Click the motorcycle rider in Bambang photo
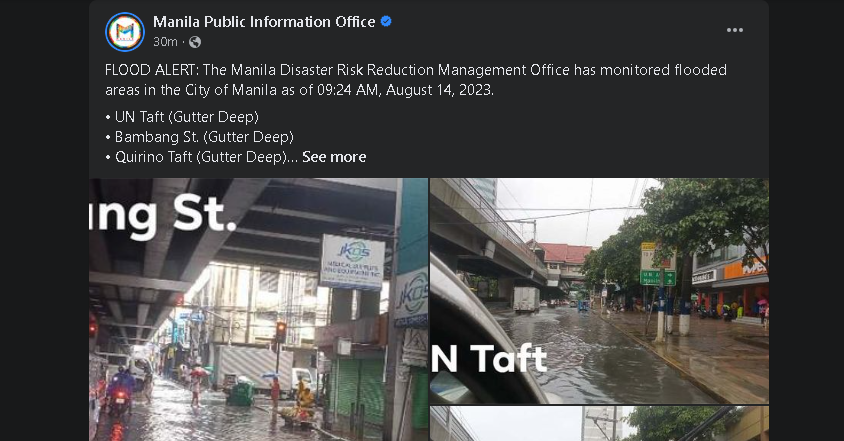This screenshot has height=441, width=844. pyautogui.click(x=122, y=389)
